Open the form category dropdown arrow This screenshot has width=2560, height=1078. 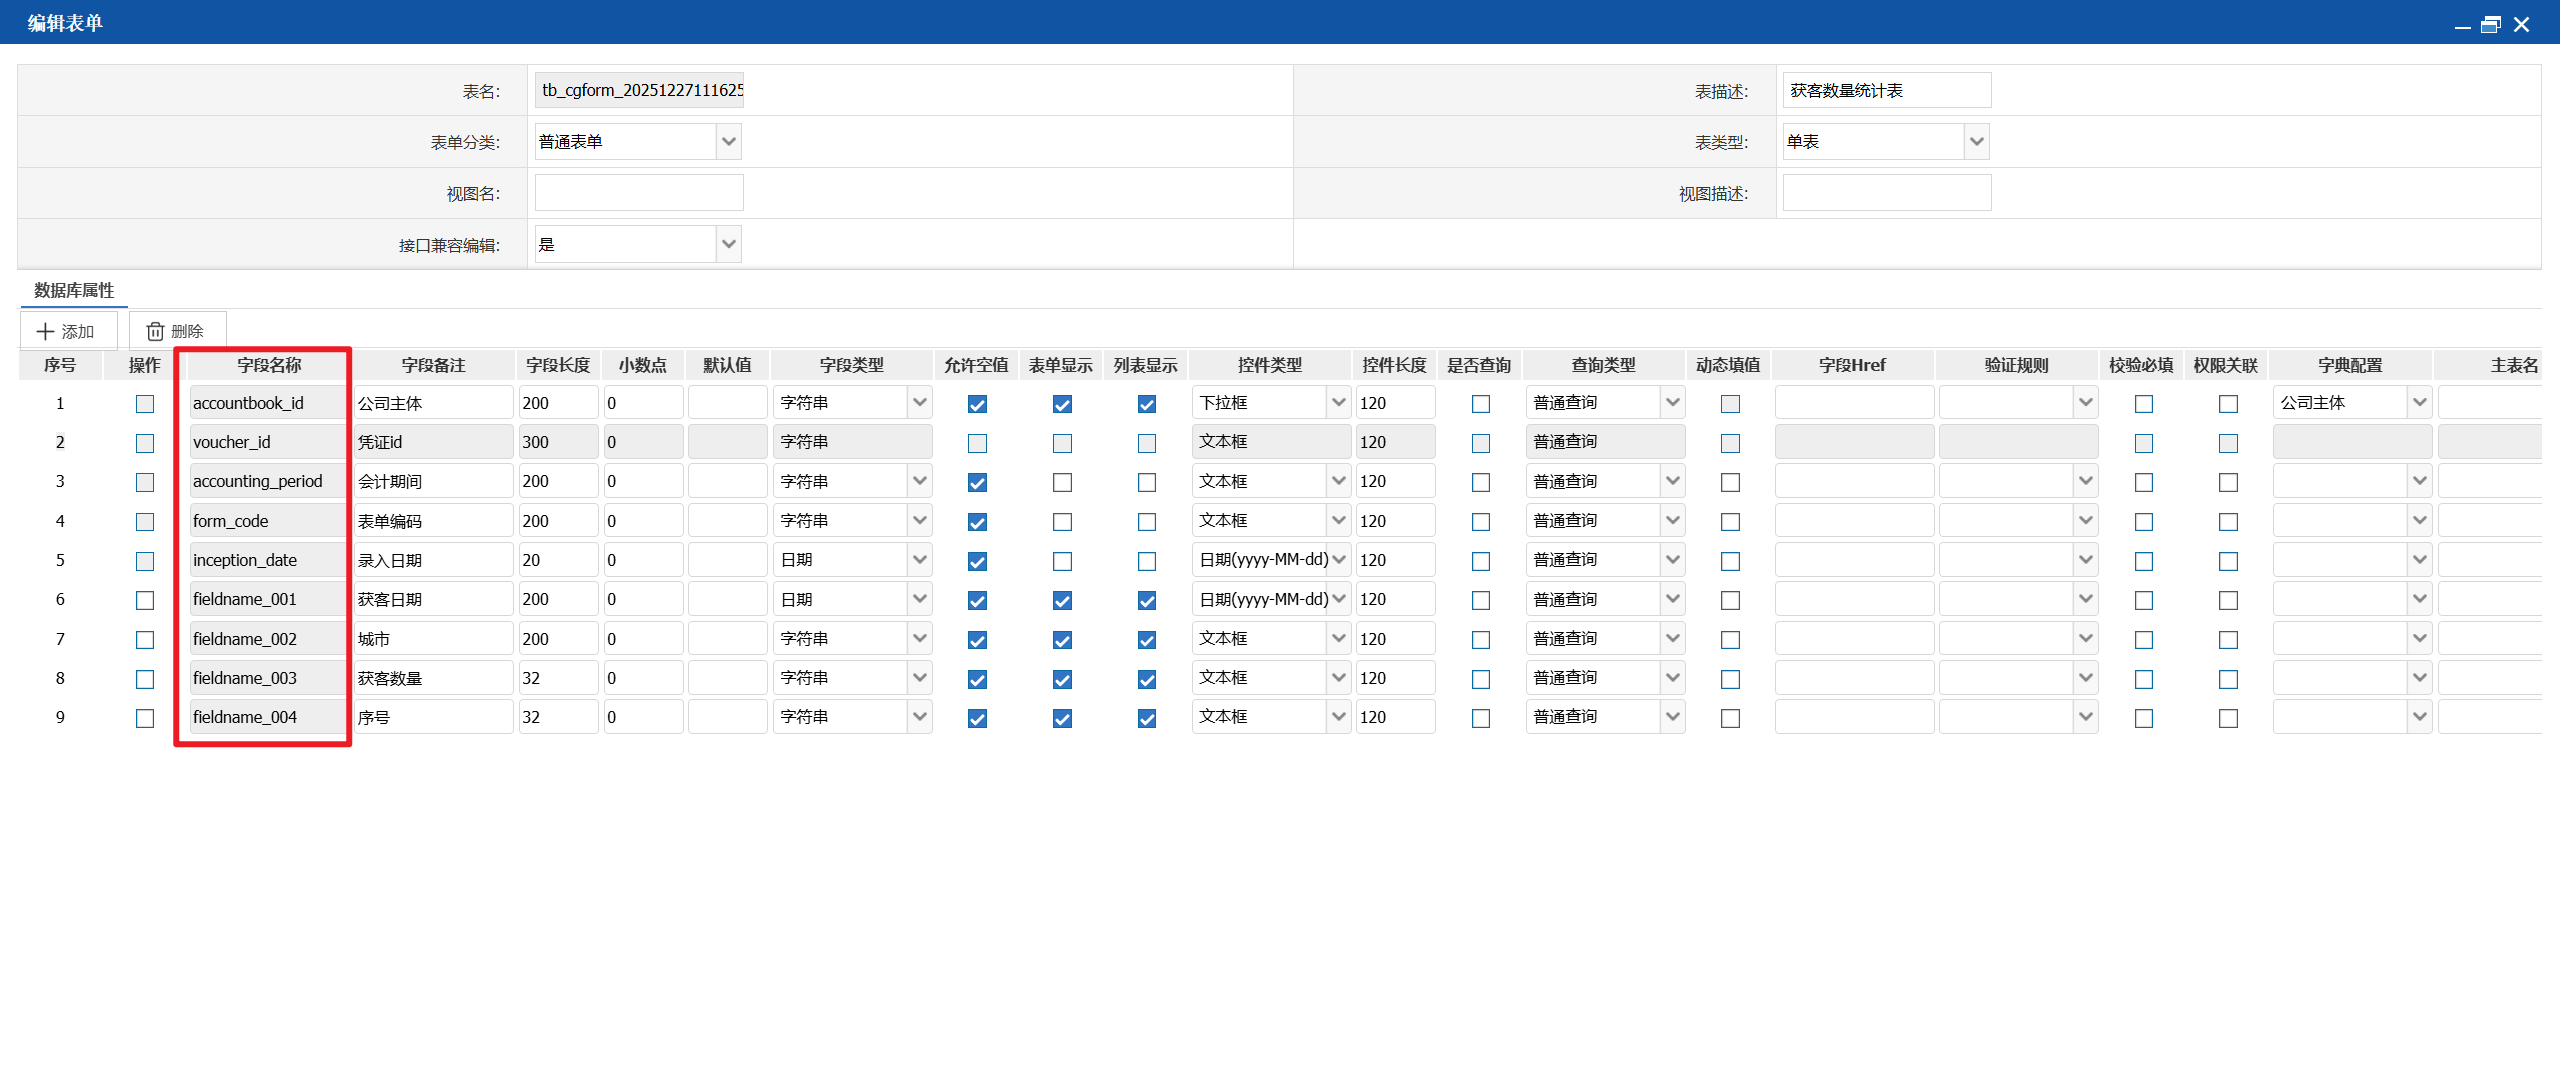[x=729, y=142]
